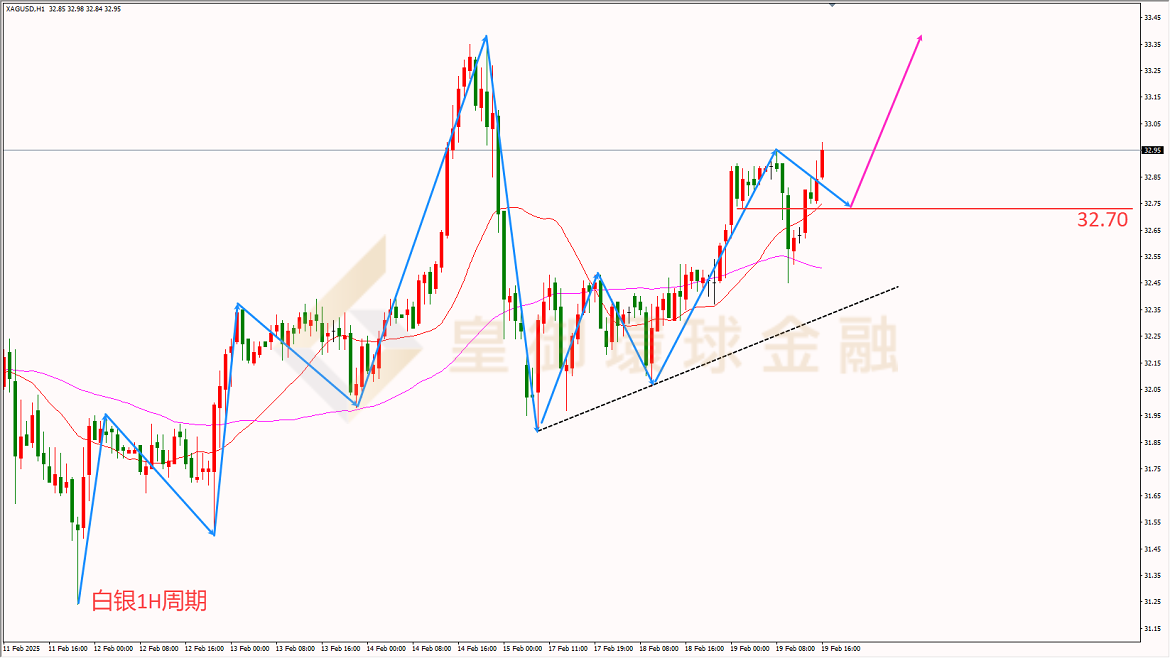Viewport: 1170px width, 658px height.
Task: Click the 32.95 current price tag
Action: click(1152, 151)
